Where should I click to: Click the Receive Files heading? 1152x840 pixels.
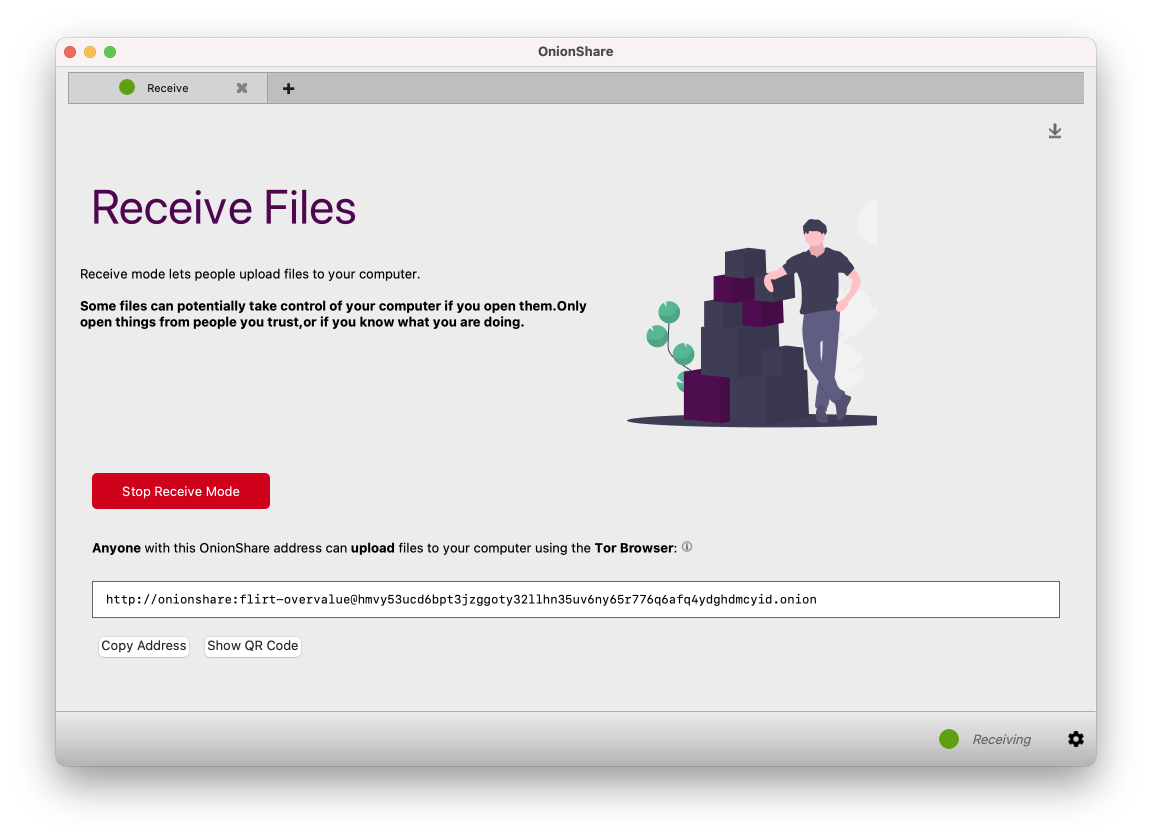click(223, 208)
